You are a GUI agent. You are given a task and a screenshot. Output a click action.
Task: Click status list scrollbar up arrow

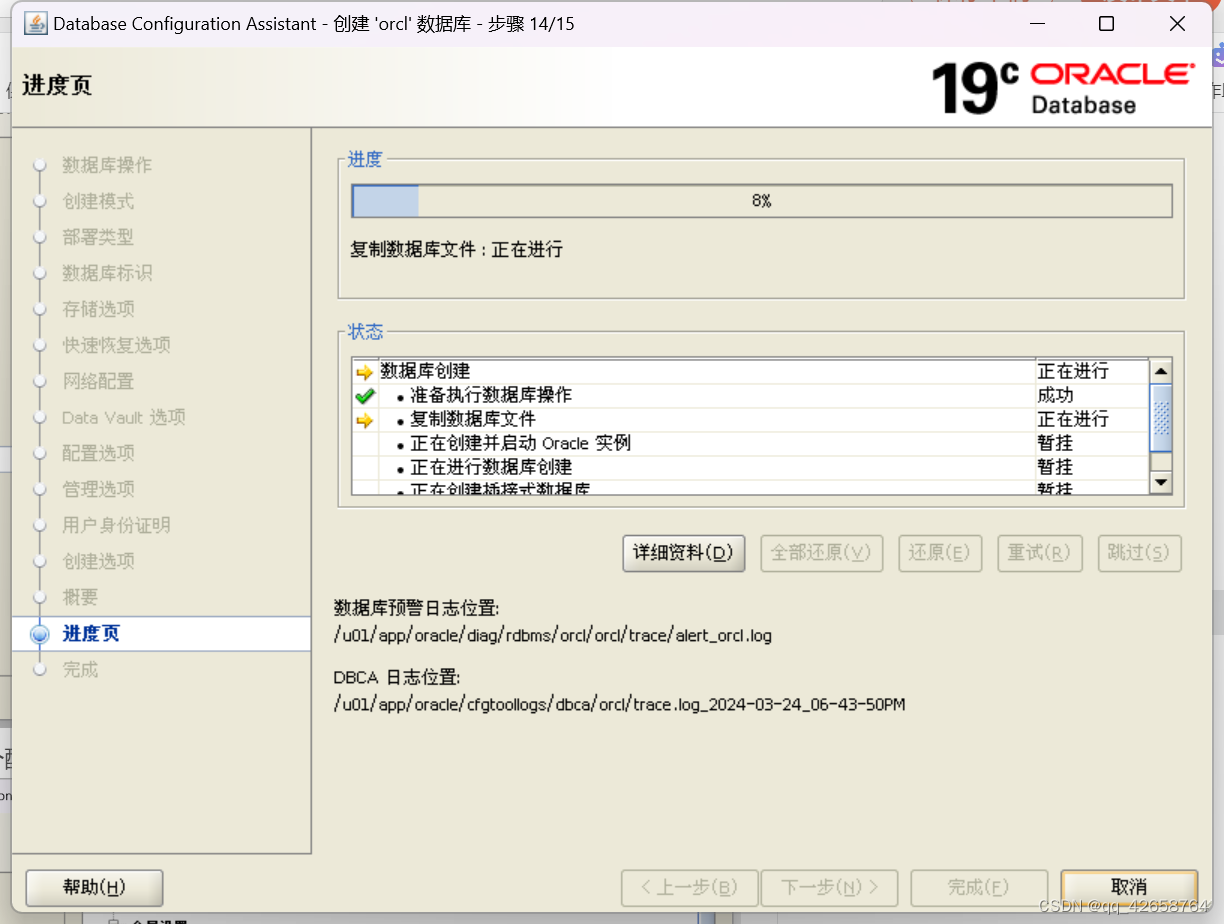point(1160,371)
